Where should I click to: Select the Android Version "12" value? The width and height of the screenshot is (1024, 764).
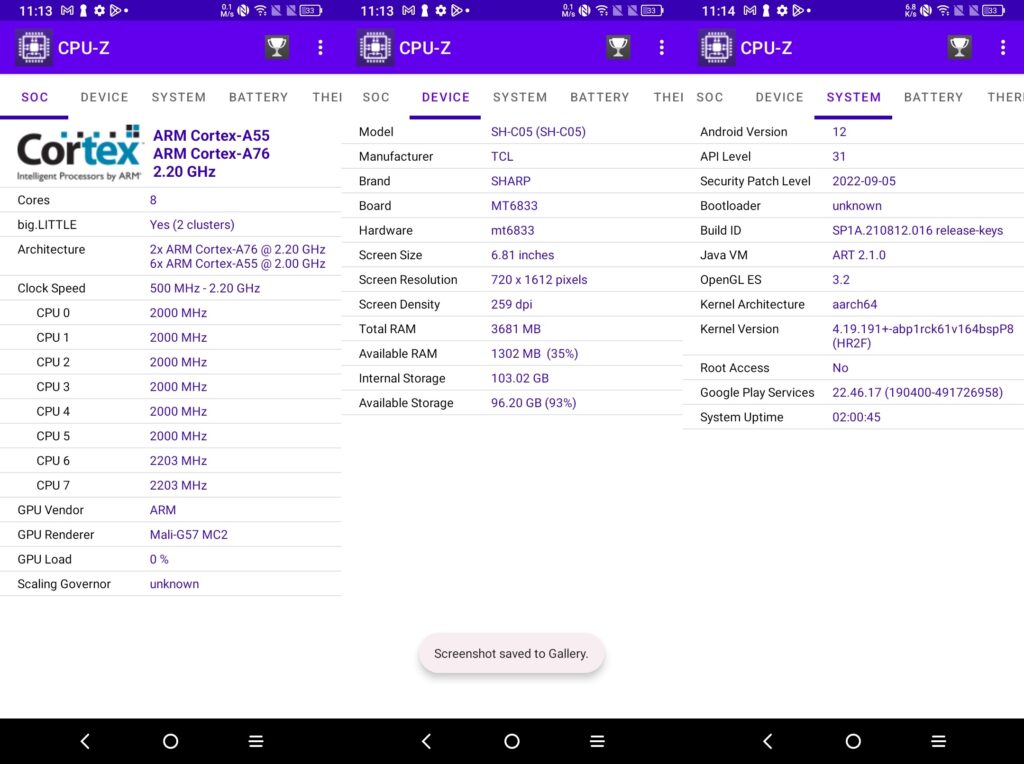(839, 131)
